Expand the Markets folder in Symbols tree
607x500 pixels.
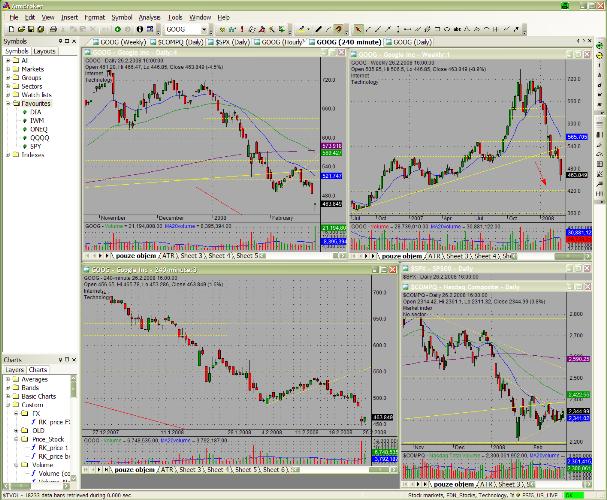[x=8, y=69]
